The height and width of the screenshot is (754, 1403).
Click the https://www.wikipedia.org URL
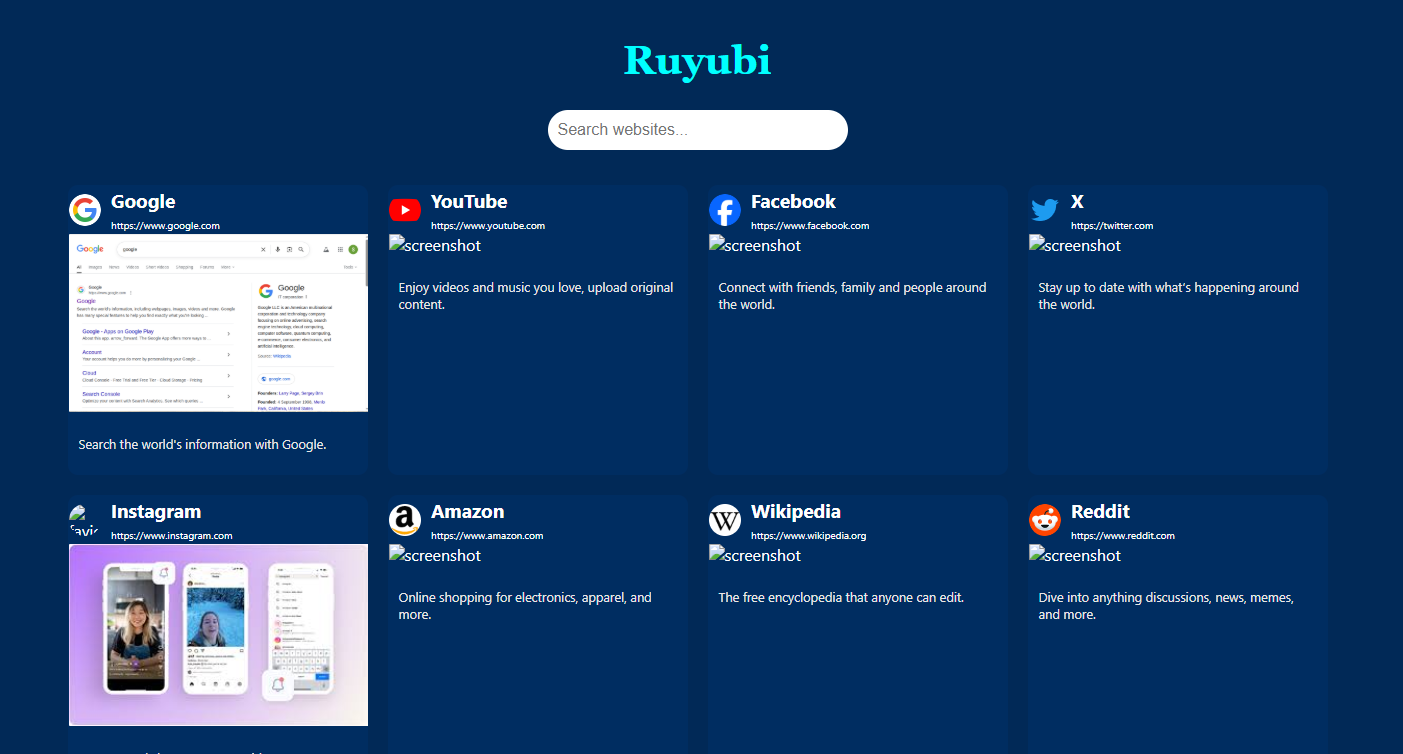point(809,536)
